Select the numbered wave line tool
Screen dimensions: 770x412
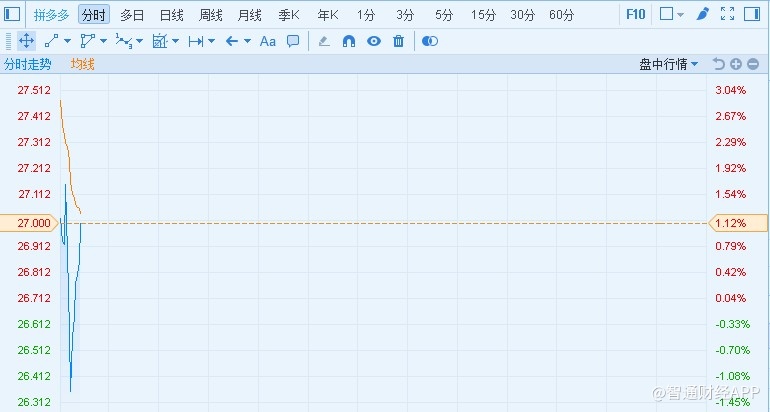click(124, 41)
